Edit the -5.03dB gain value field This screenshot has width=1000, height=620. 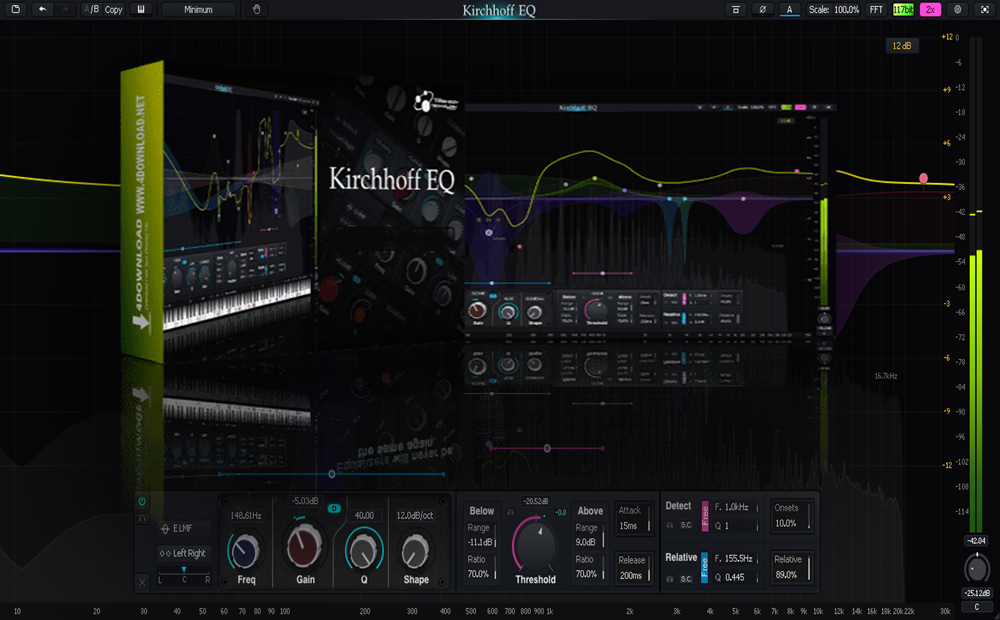pyautogui.click(x=305, y=501)
